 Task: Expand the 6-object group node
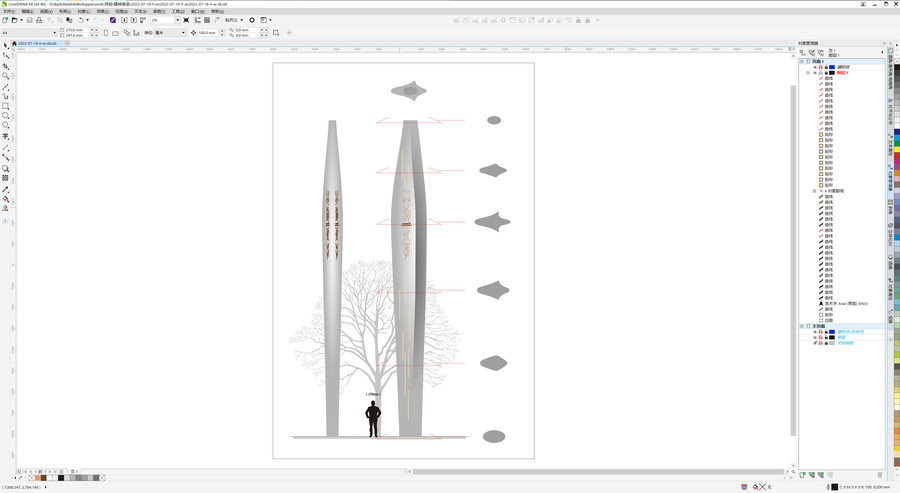point(814,191)
